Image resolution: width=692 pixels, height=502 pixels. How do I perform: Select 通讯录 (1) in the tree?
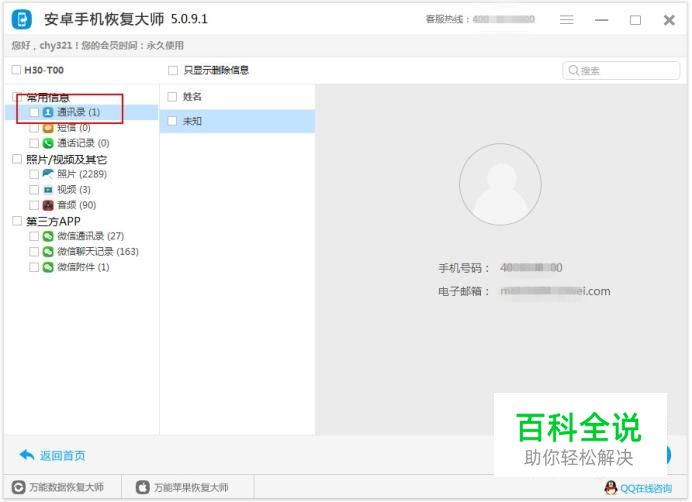pyautogui.click(x=79, y=112)
